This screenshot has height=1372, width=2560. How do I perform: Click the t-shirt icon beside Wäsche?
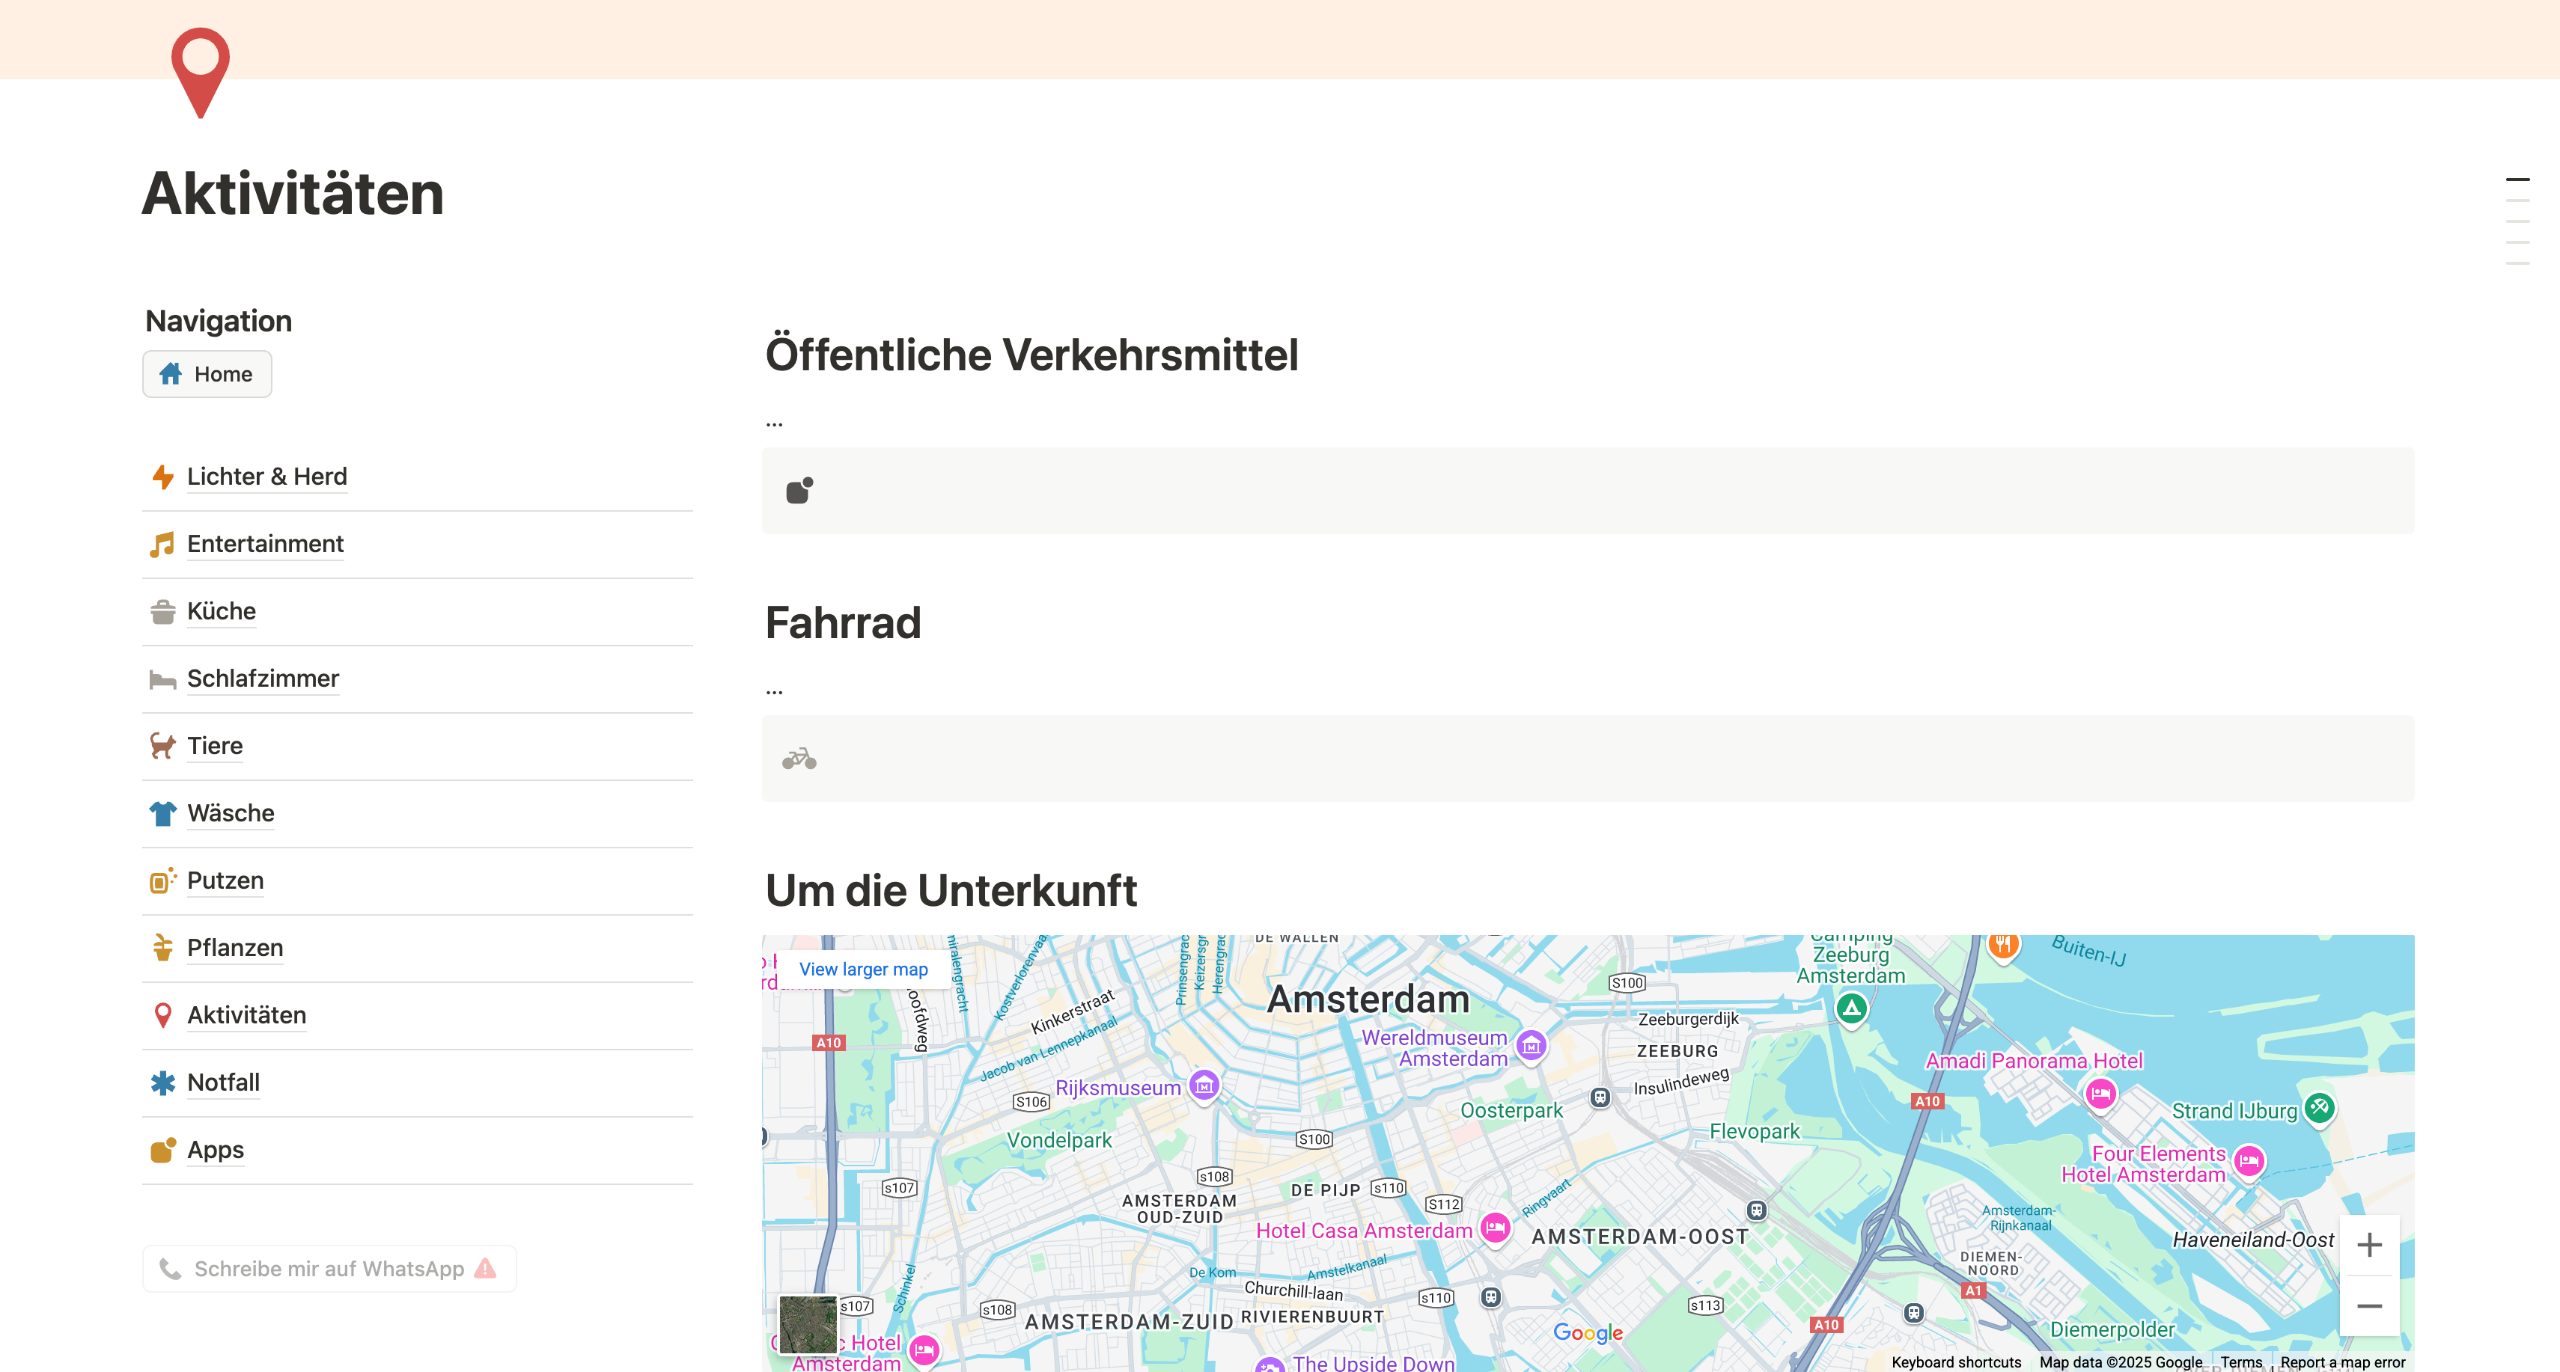[162, 813]
